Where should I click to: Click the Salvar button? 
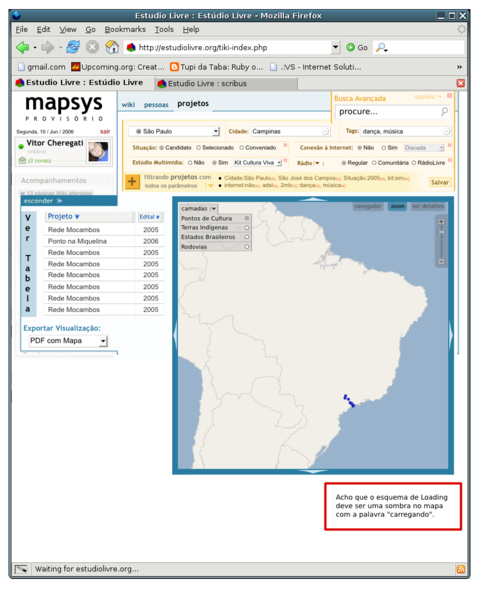point(440,182)
